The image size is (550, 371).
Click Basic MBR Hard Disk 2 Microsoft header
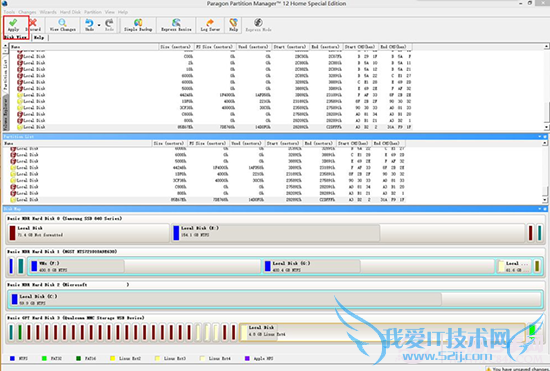[68, 285]
